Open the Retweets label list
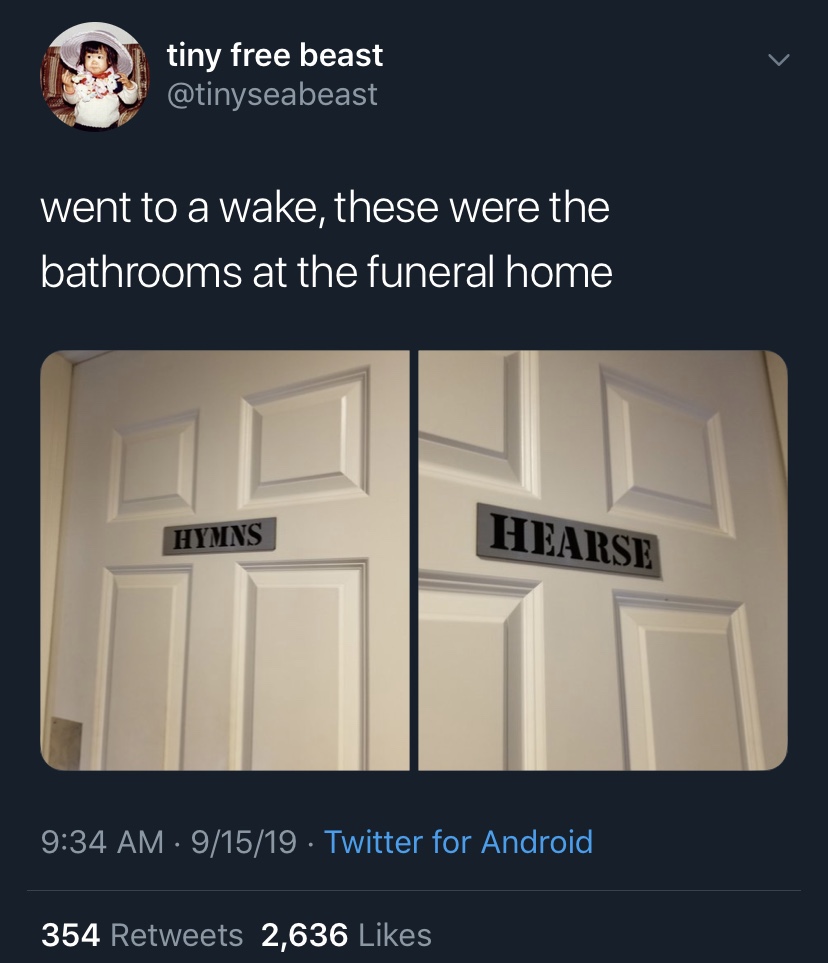 177,935
